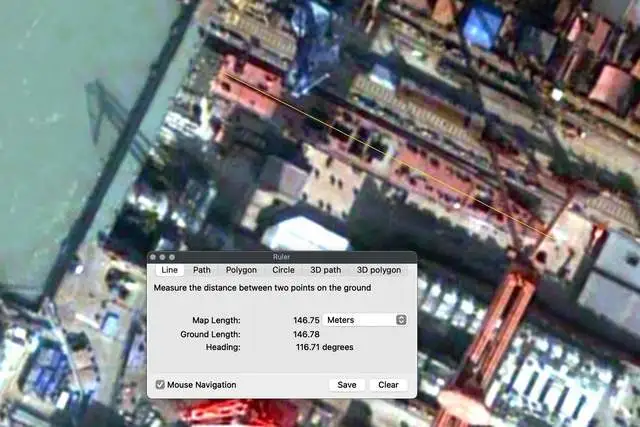Open the 3D polygon tab
The image size is (640, 427).
tap(379, 270)
